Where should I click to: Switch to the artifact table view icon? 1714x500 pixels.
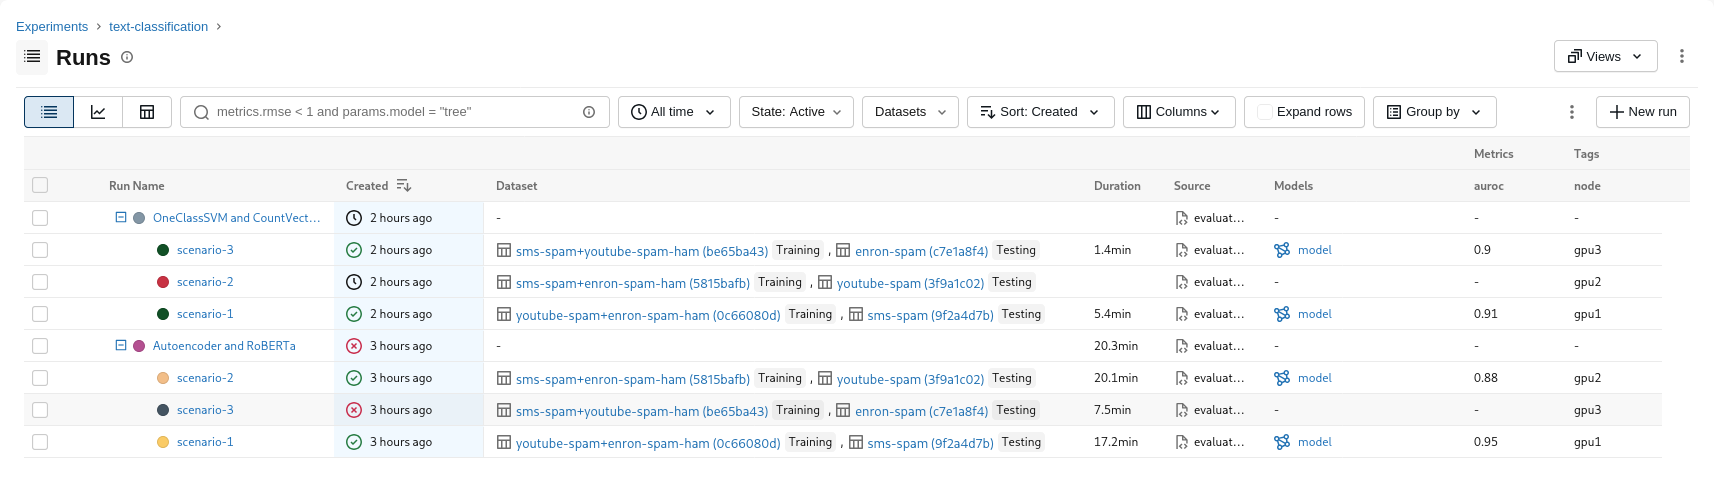[147, 112]
